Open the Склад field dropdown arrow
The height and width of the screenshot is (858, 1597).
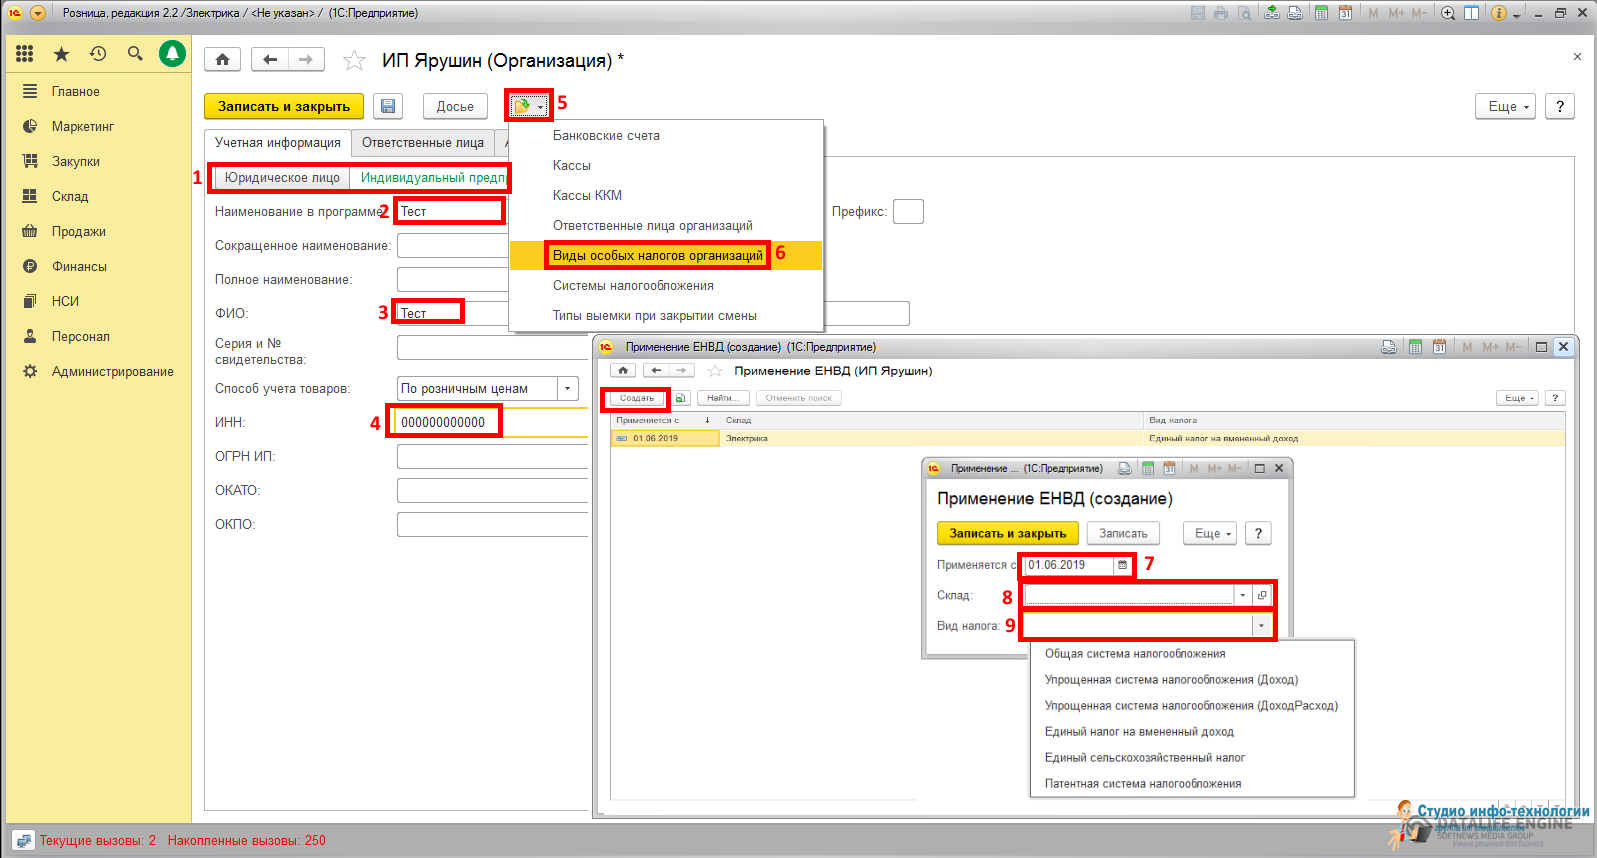click(1243, 595)
